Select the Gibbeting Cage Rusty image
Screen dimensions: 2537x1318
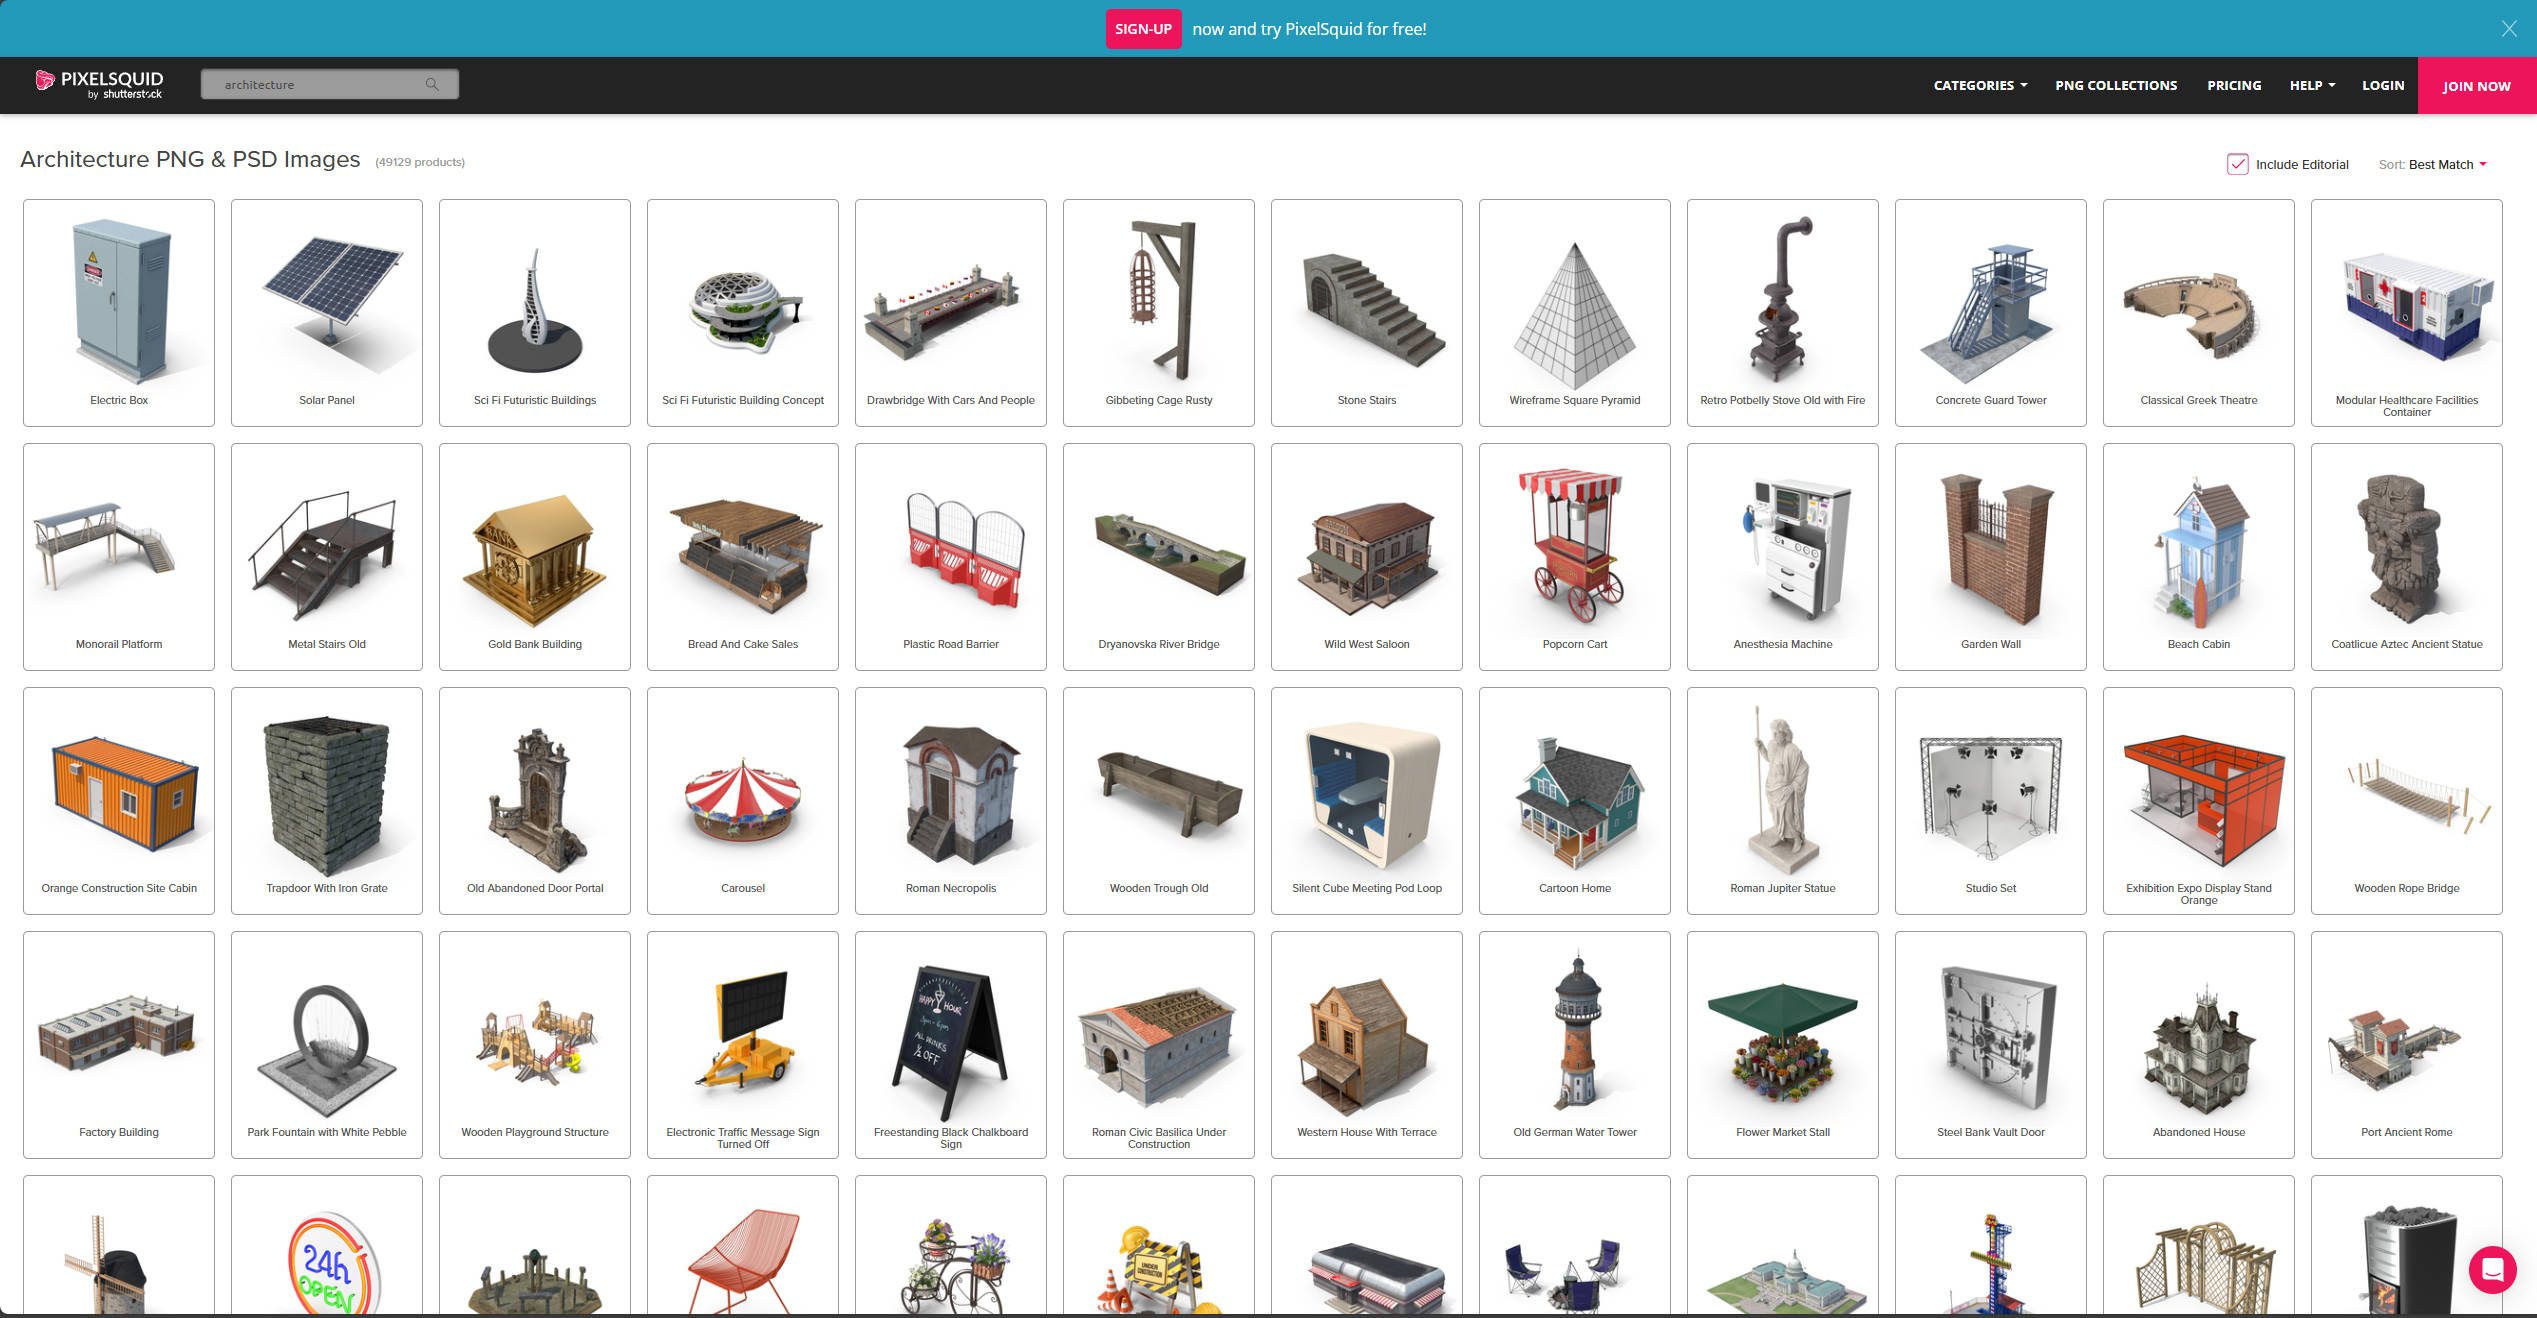pyautogui.click(x=1159, y=312)
